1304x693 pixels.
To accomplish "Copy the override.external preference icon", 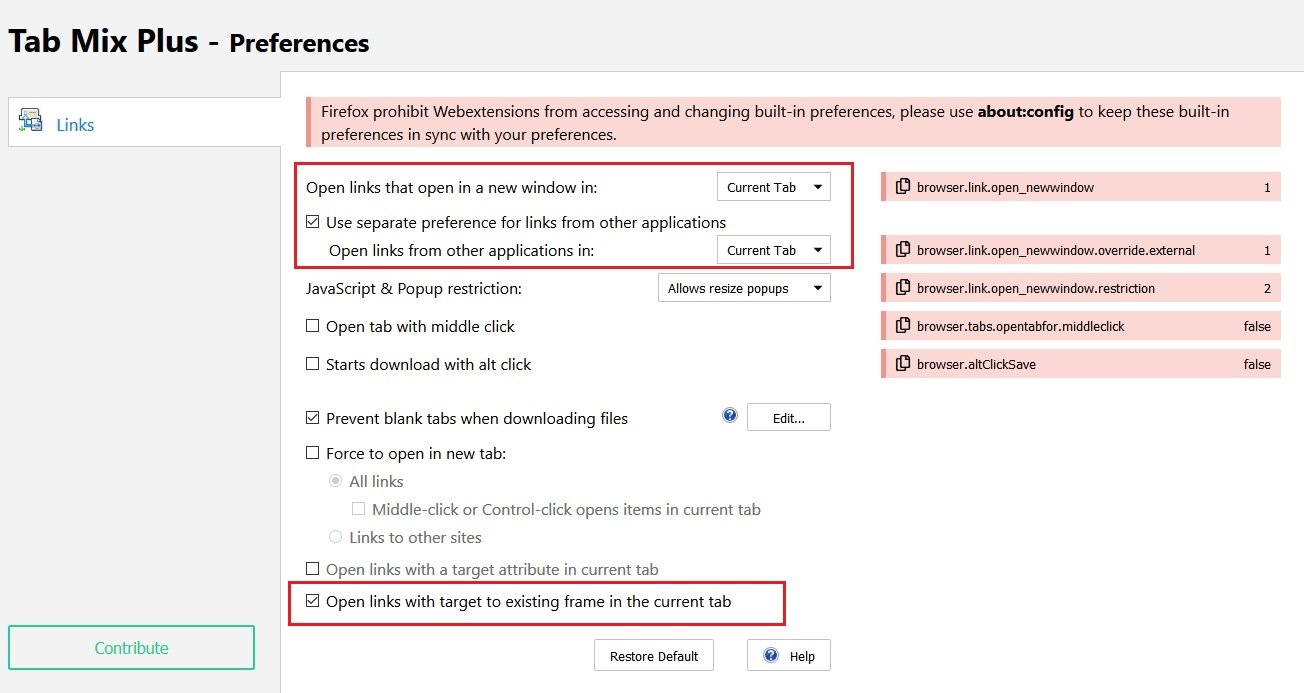I will click(x=903, y=250).
